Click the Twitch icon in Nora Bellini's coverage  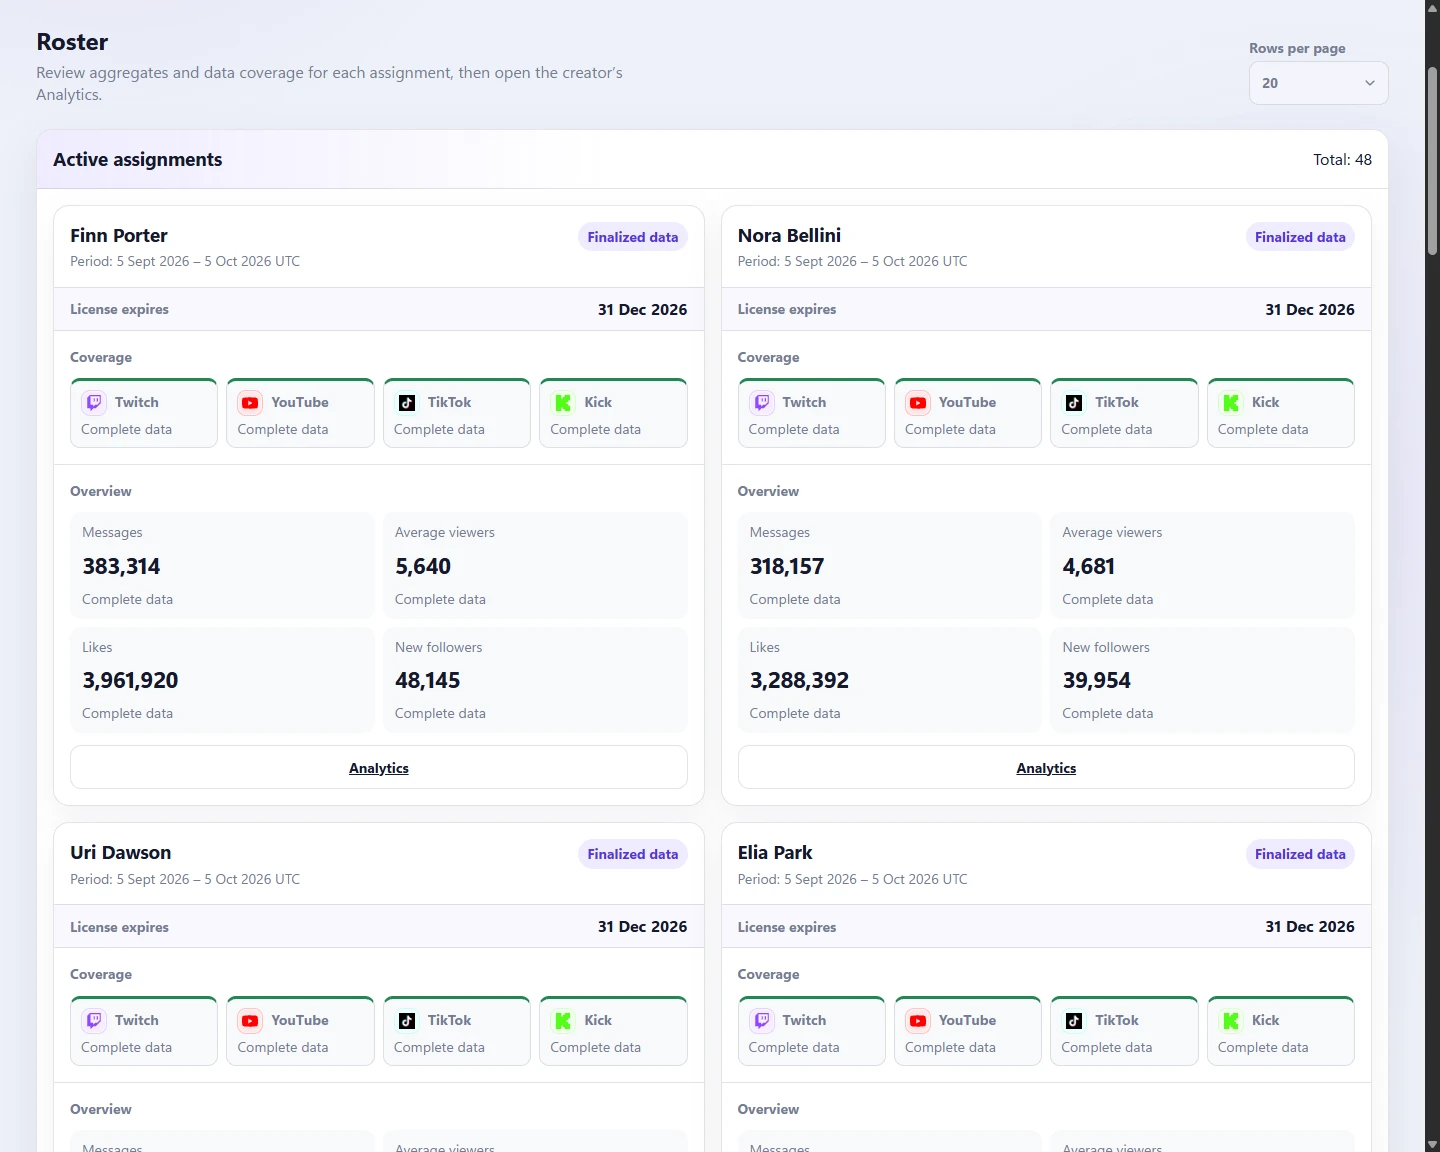tap(762, 402)
